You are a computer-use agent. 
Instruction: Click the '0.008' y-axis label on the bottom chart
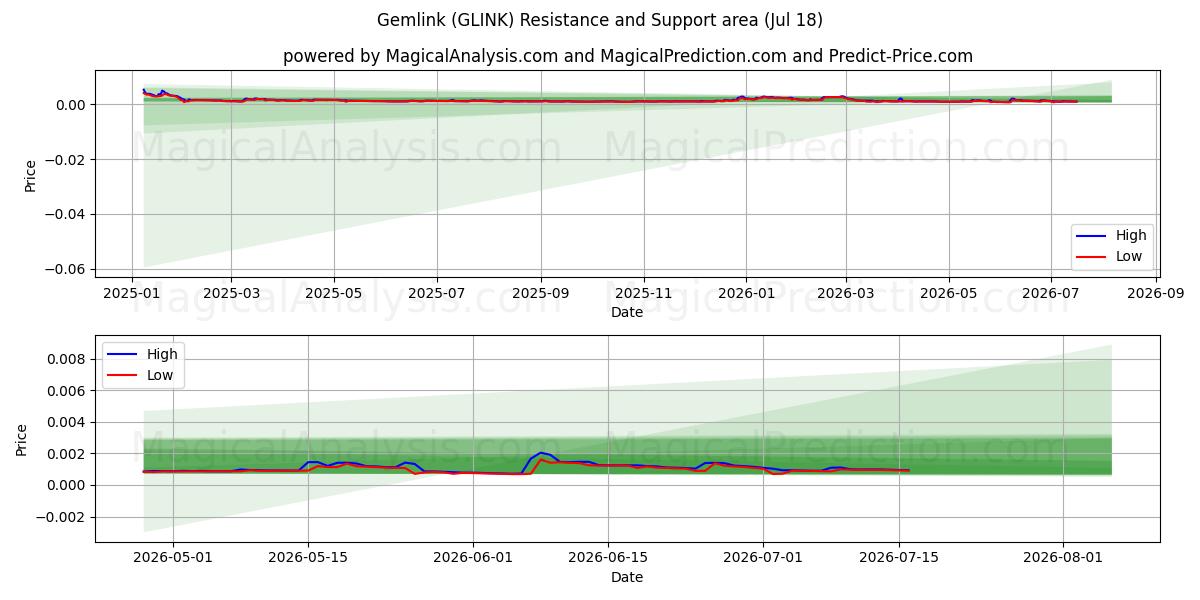[x=68, y=359]
